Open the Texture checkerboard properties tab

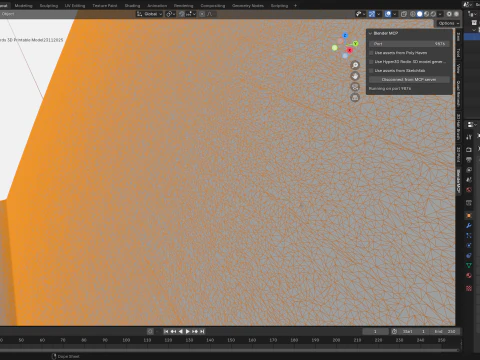pyautogui.click(x=469, y=288)
